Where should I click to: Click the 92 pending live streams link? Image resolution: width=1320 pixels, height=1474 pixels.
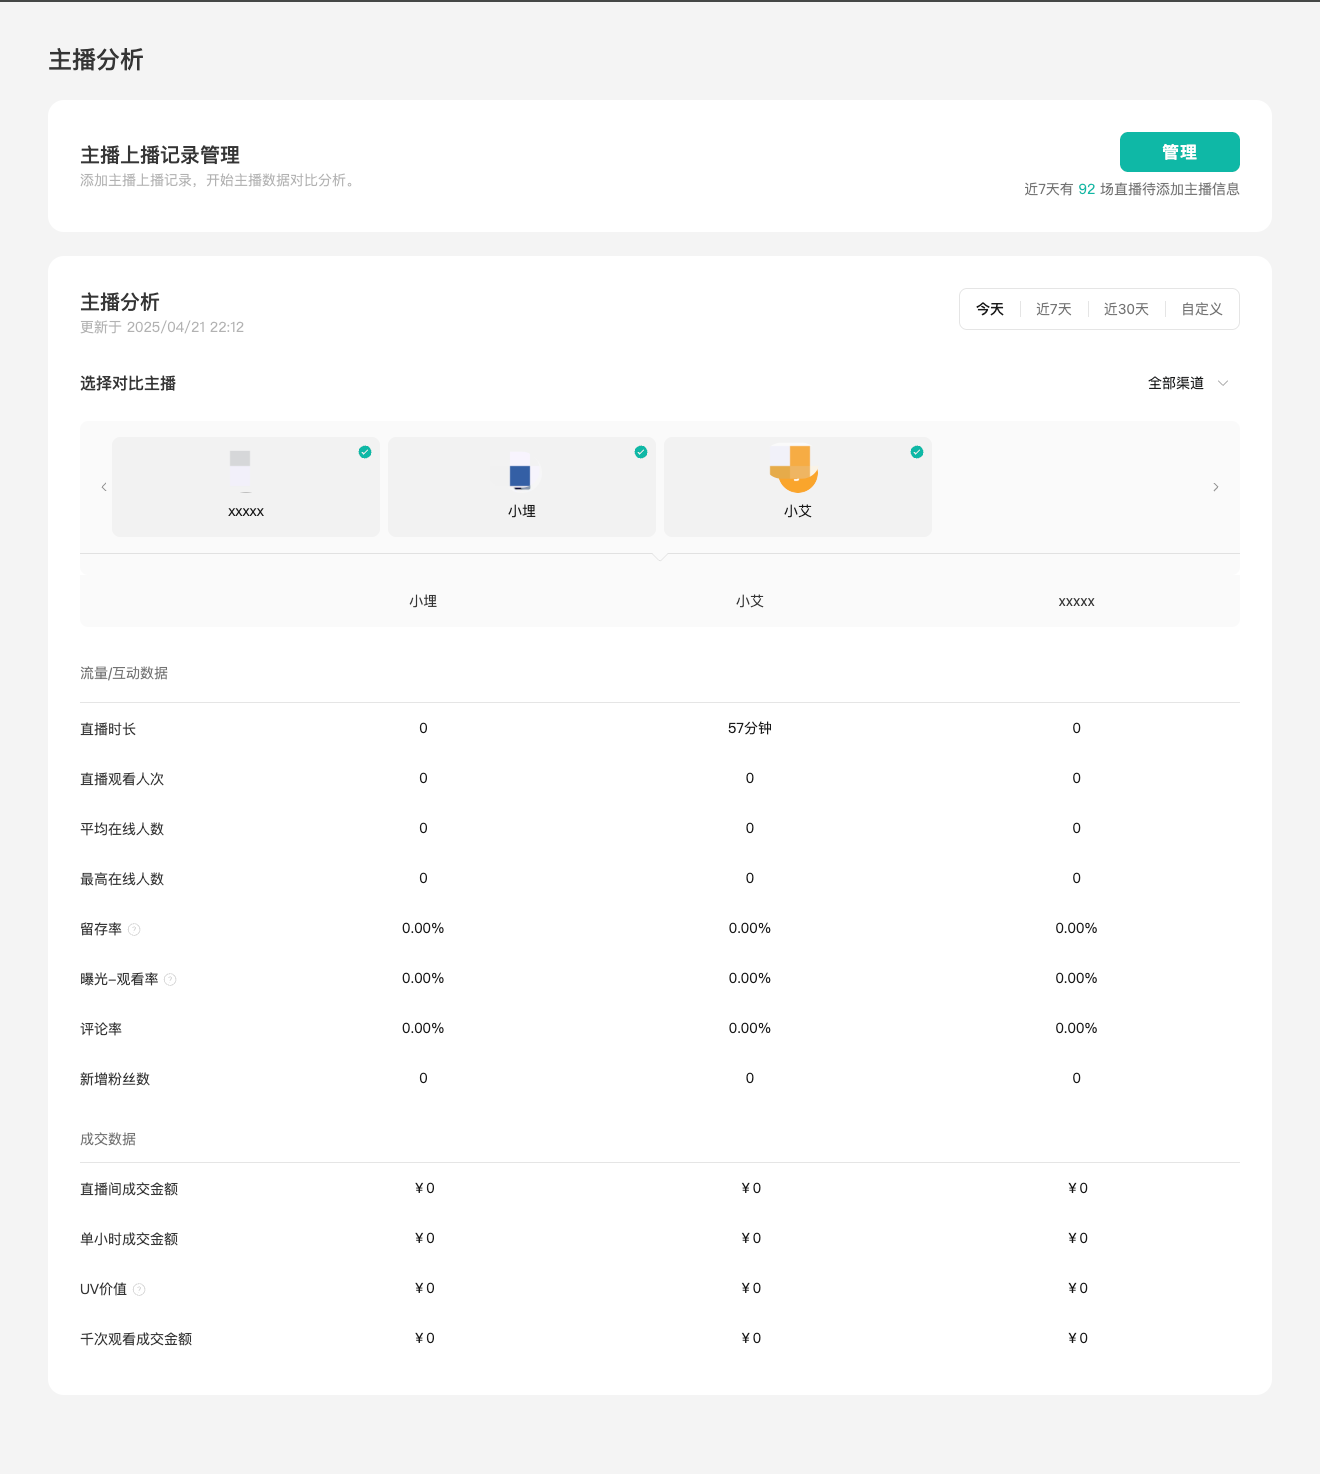coord(1086,189)
